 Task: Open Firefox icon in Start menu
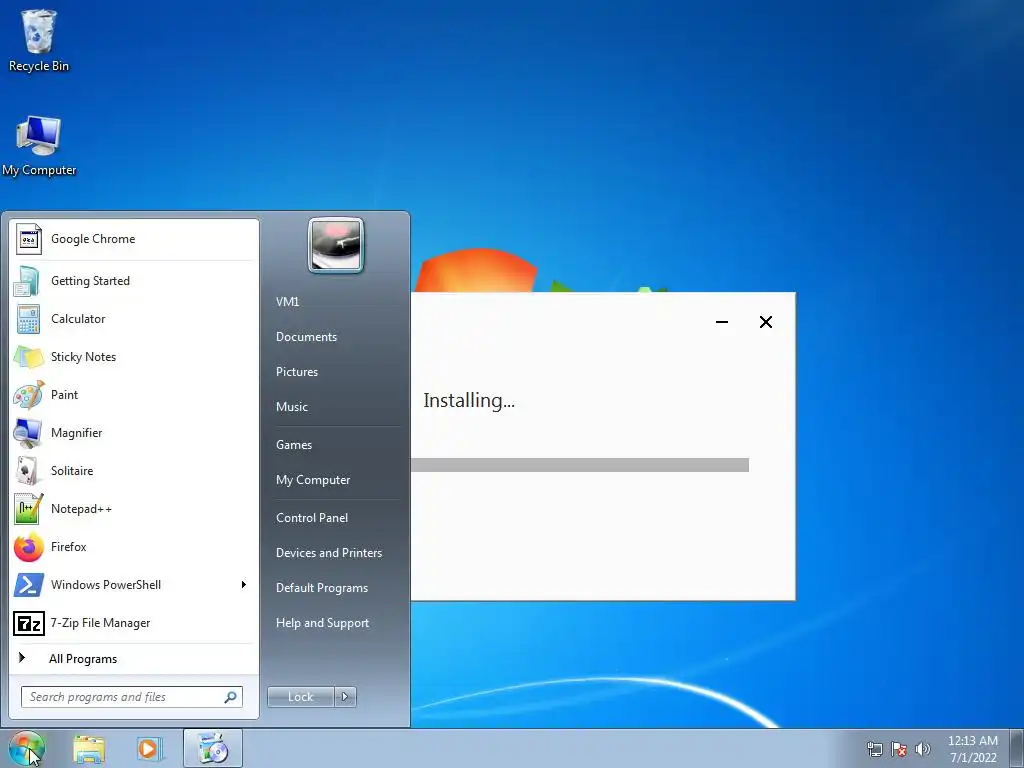[28, 547]
